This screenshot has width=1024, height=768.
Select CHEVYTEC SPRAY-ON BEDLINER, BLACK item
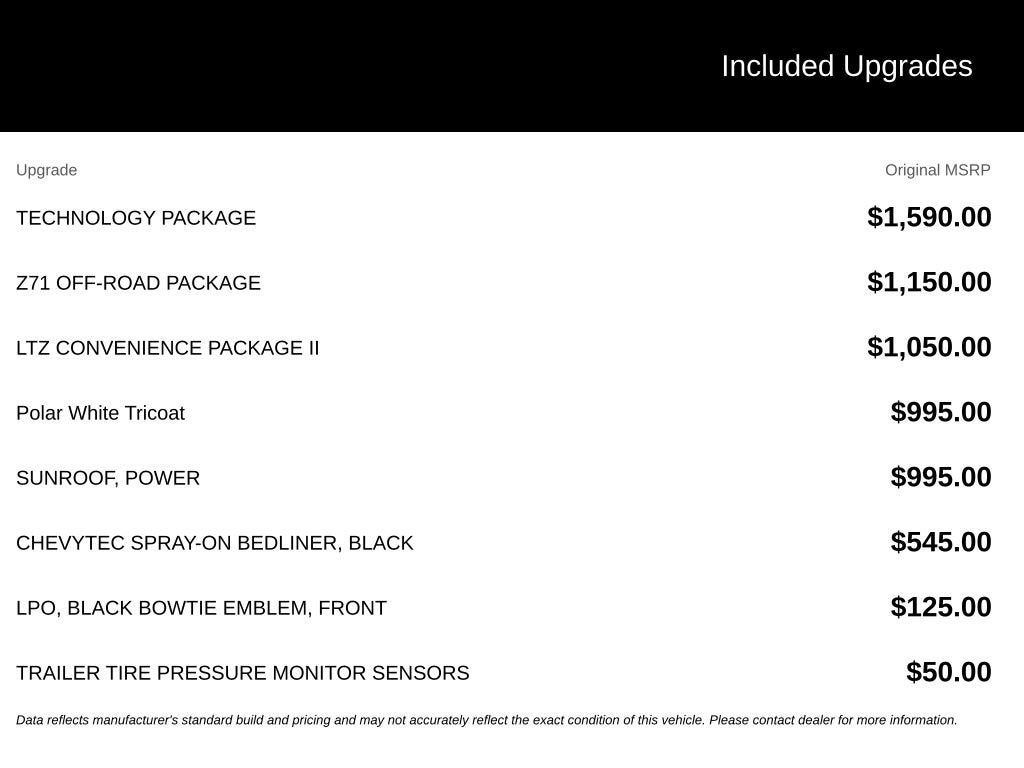coord(215,543)
